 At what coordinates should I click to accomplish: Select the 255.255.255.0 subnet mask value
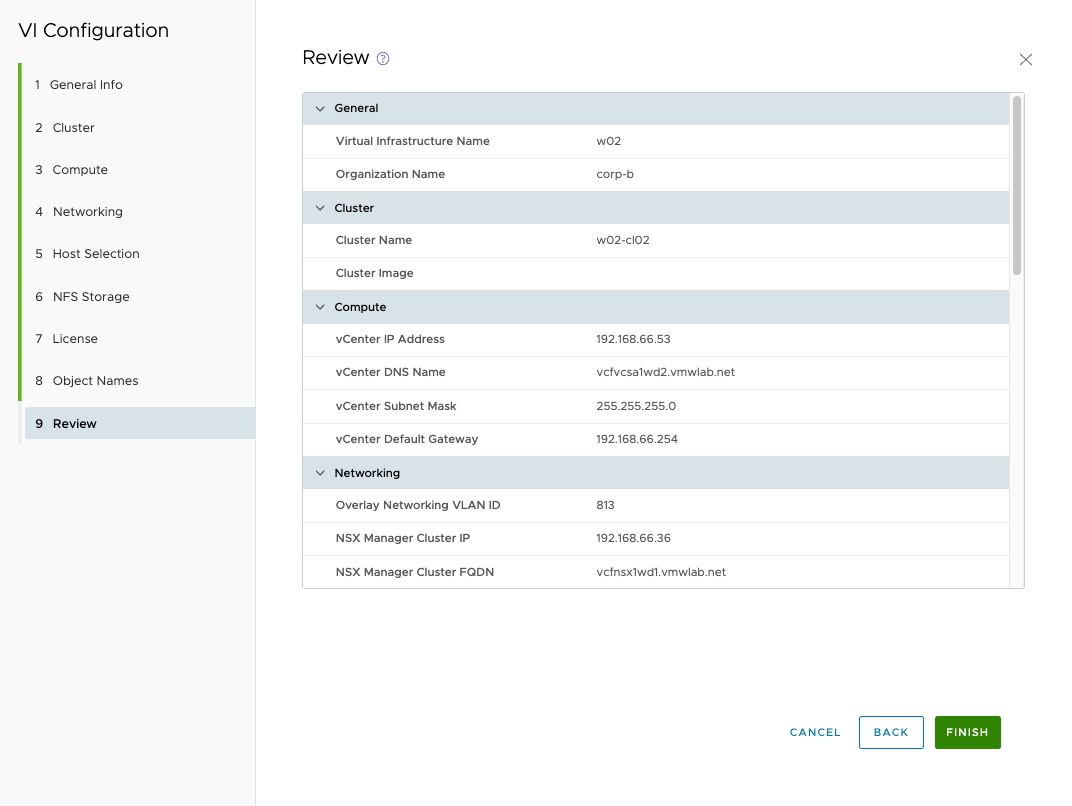[x=636, y=406]
